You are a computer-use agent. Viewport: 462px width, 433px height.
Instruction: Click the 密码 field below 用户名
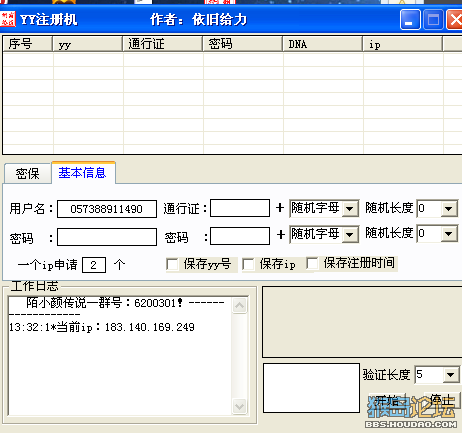(x=107, y=237)
